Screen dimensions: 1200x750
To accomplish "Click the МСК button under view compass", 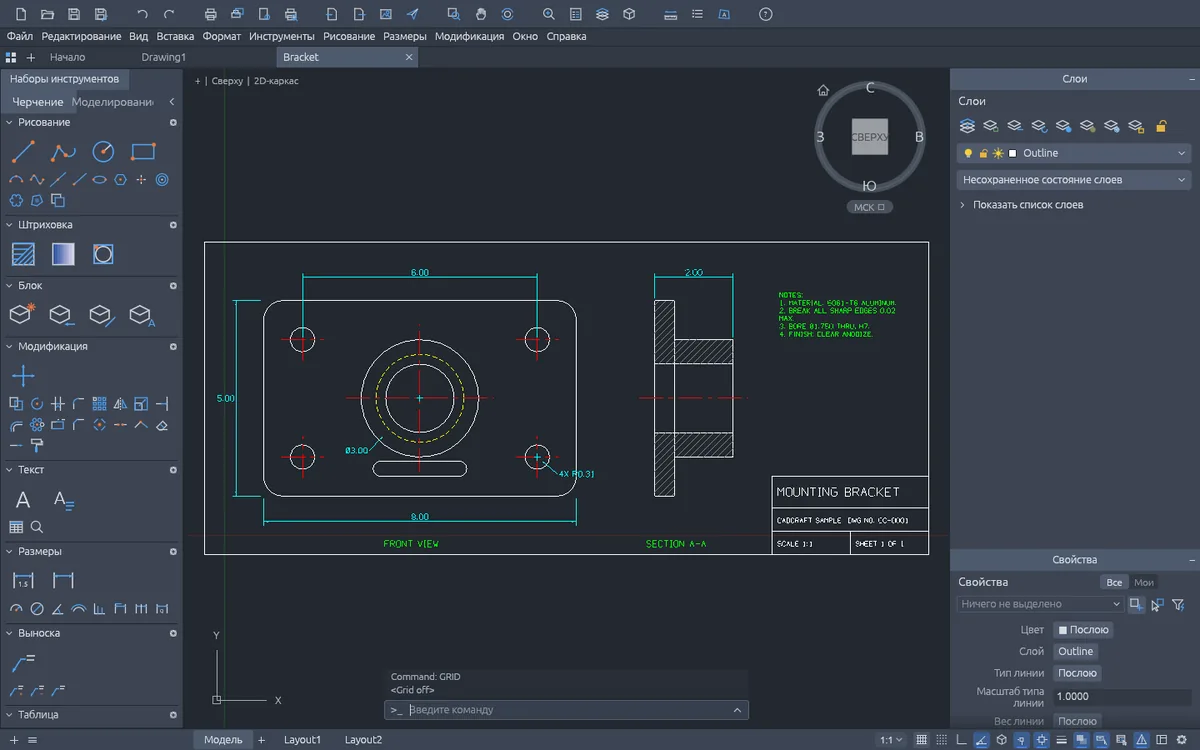I will (x=870, y=207).
